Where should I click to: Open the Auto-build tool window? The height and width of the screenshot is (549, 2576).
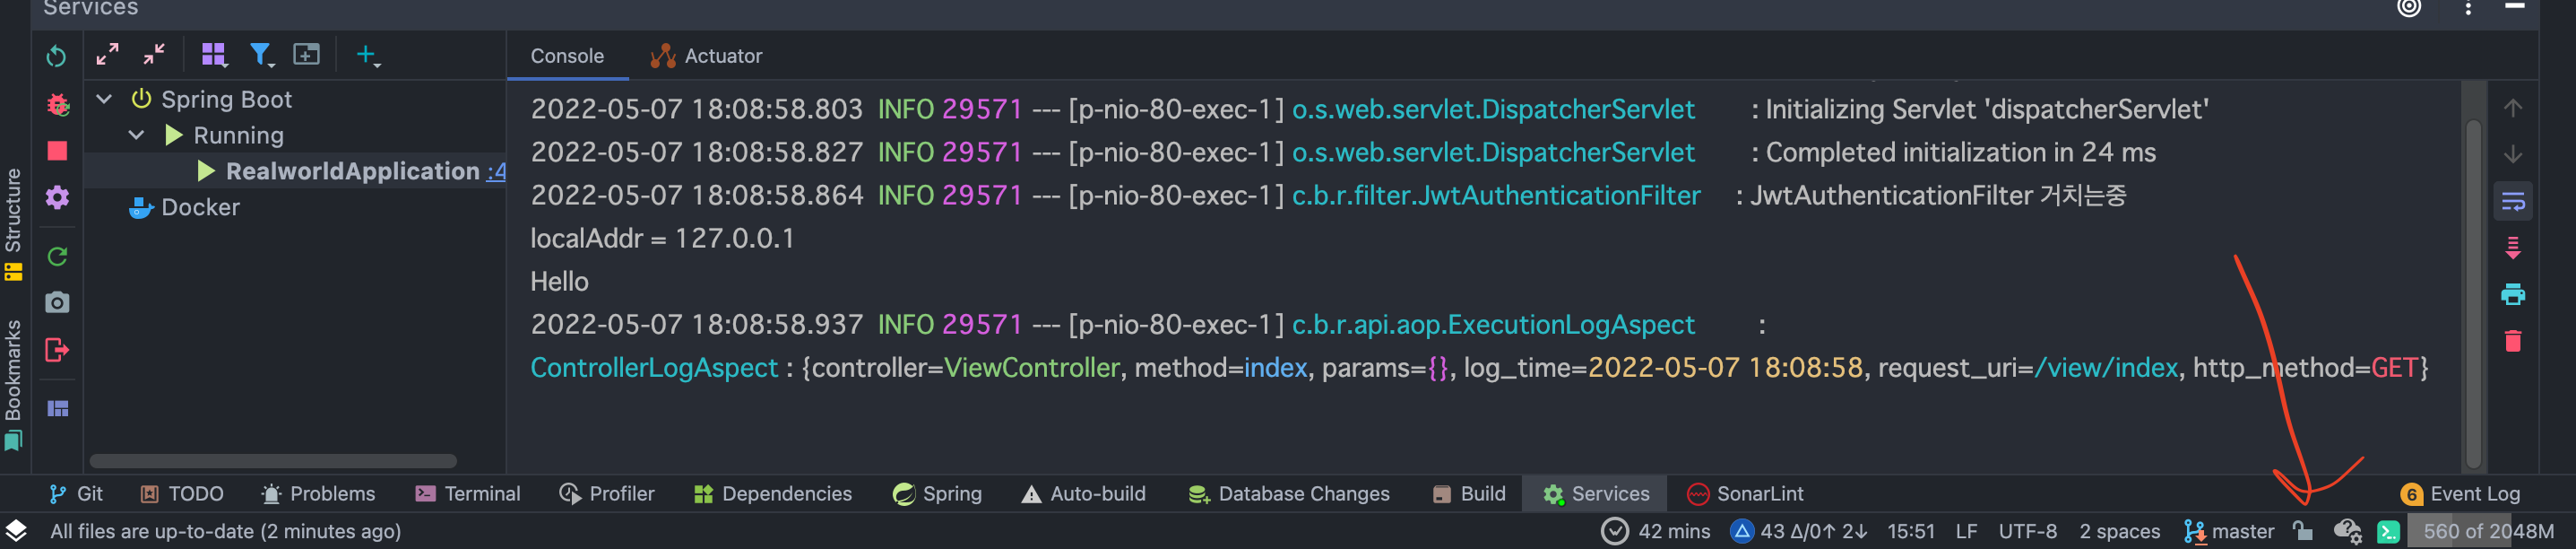point(1083,493)
